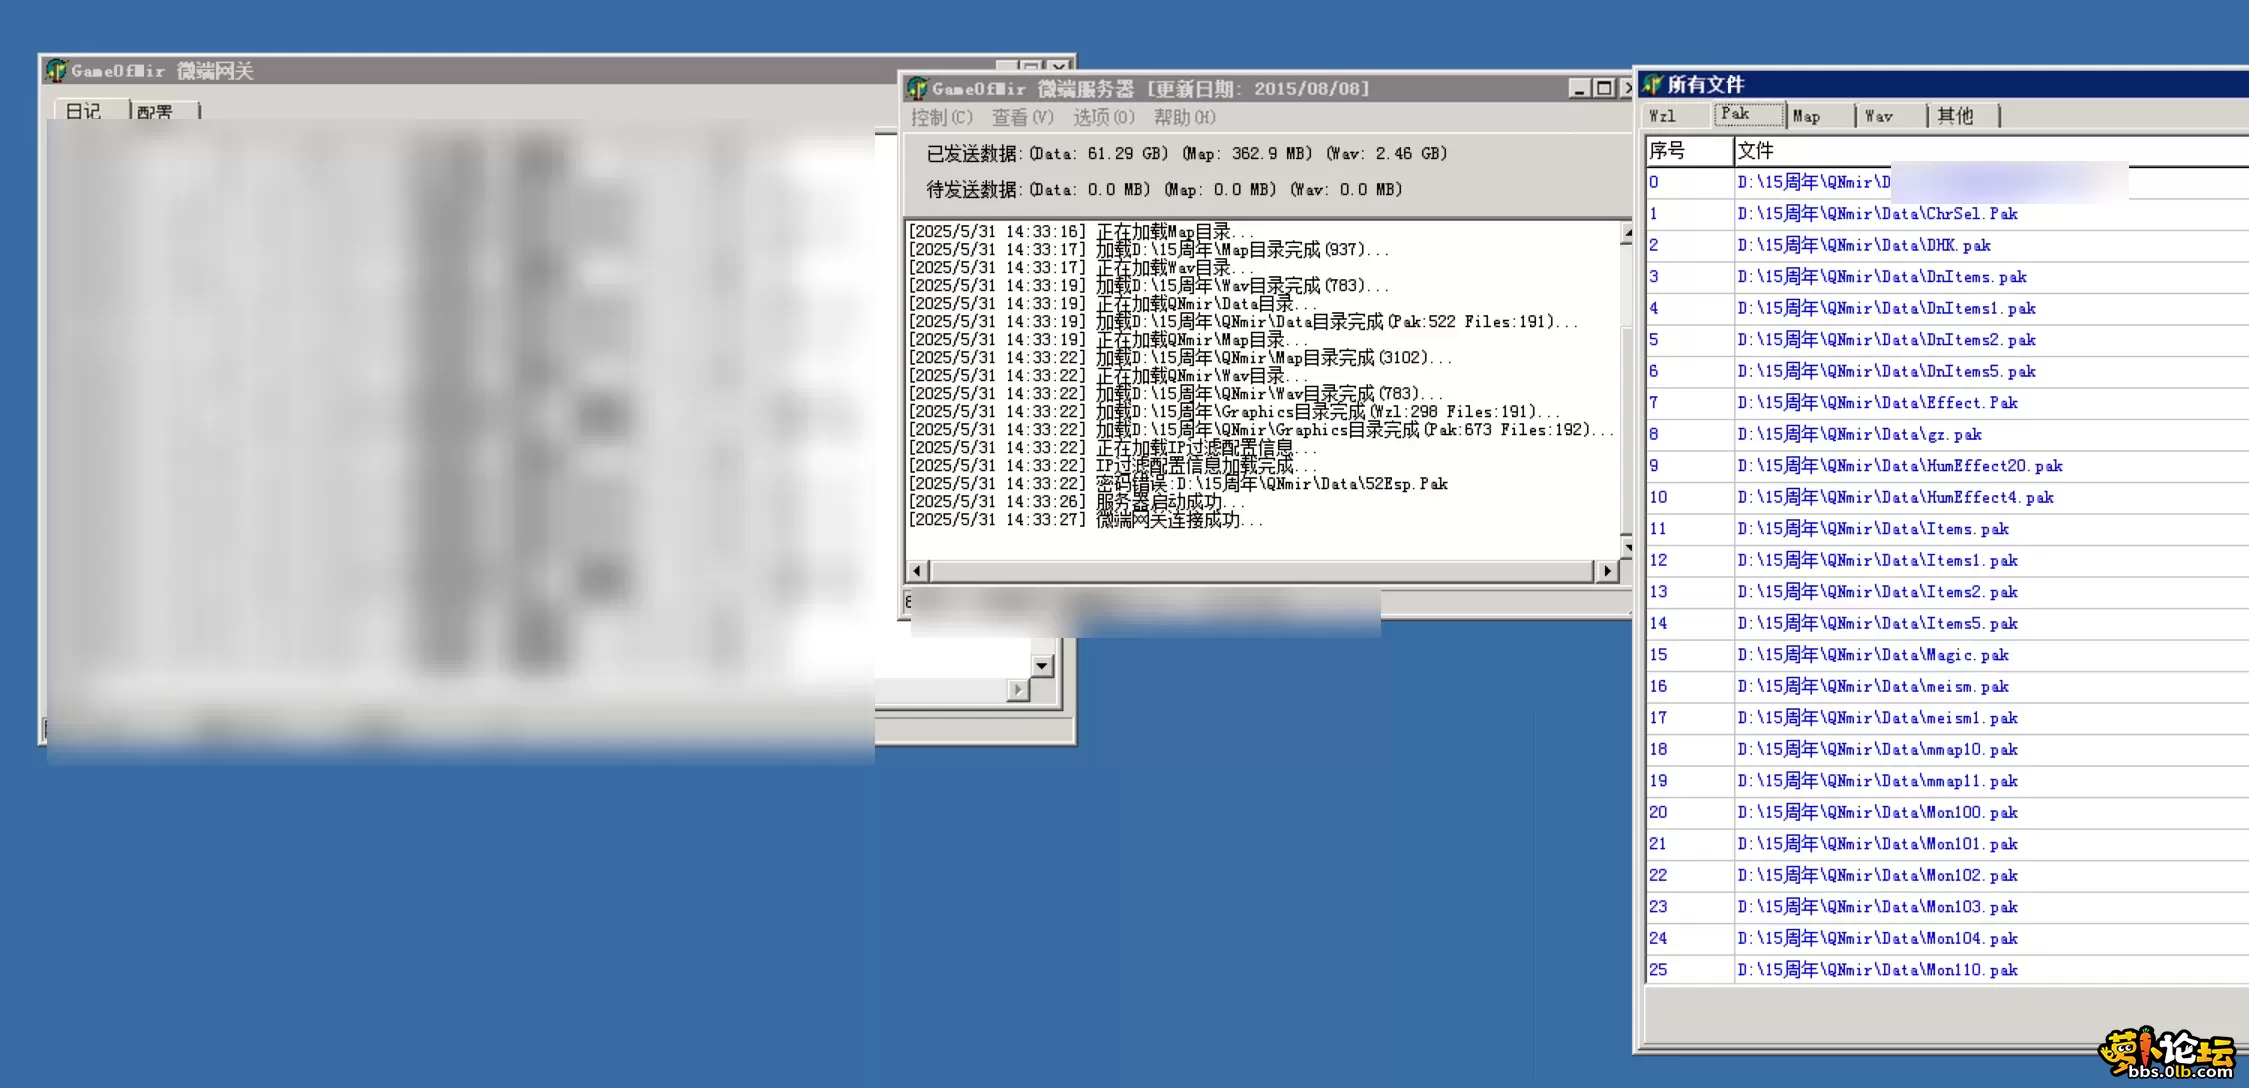Select file row Items2.pak
The width and height of the screenshot is (2249, 1088).
tap(1947, 592)
